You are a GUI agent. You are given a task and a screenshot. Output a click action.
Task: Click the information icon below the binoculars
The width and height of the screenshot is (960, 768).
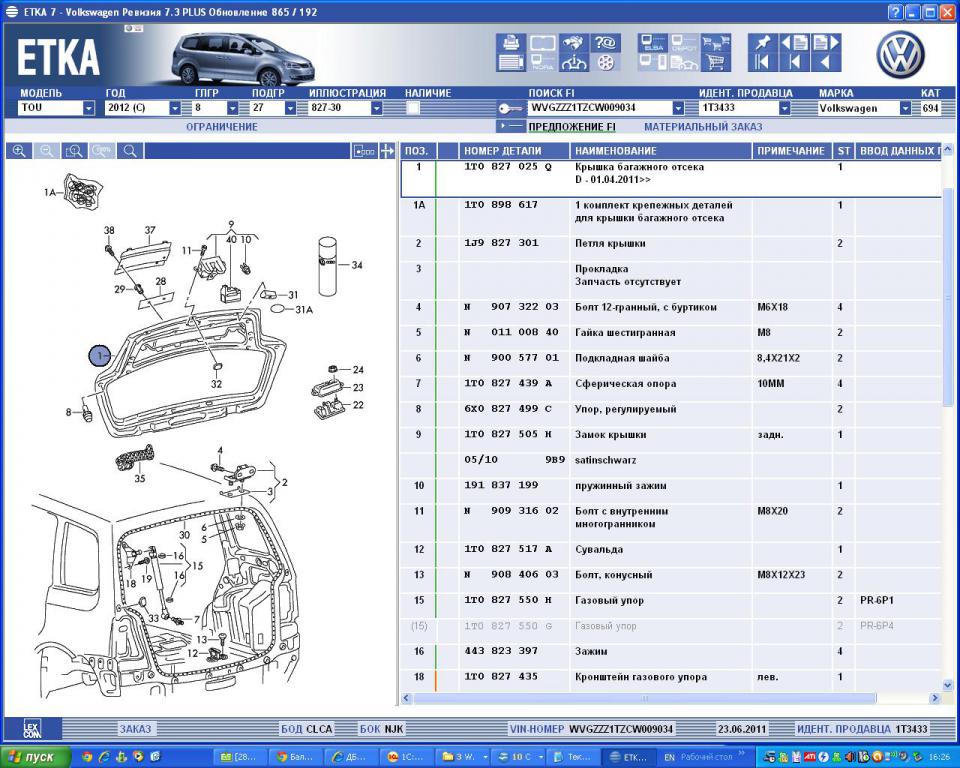click(574, 62)
